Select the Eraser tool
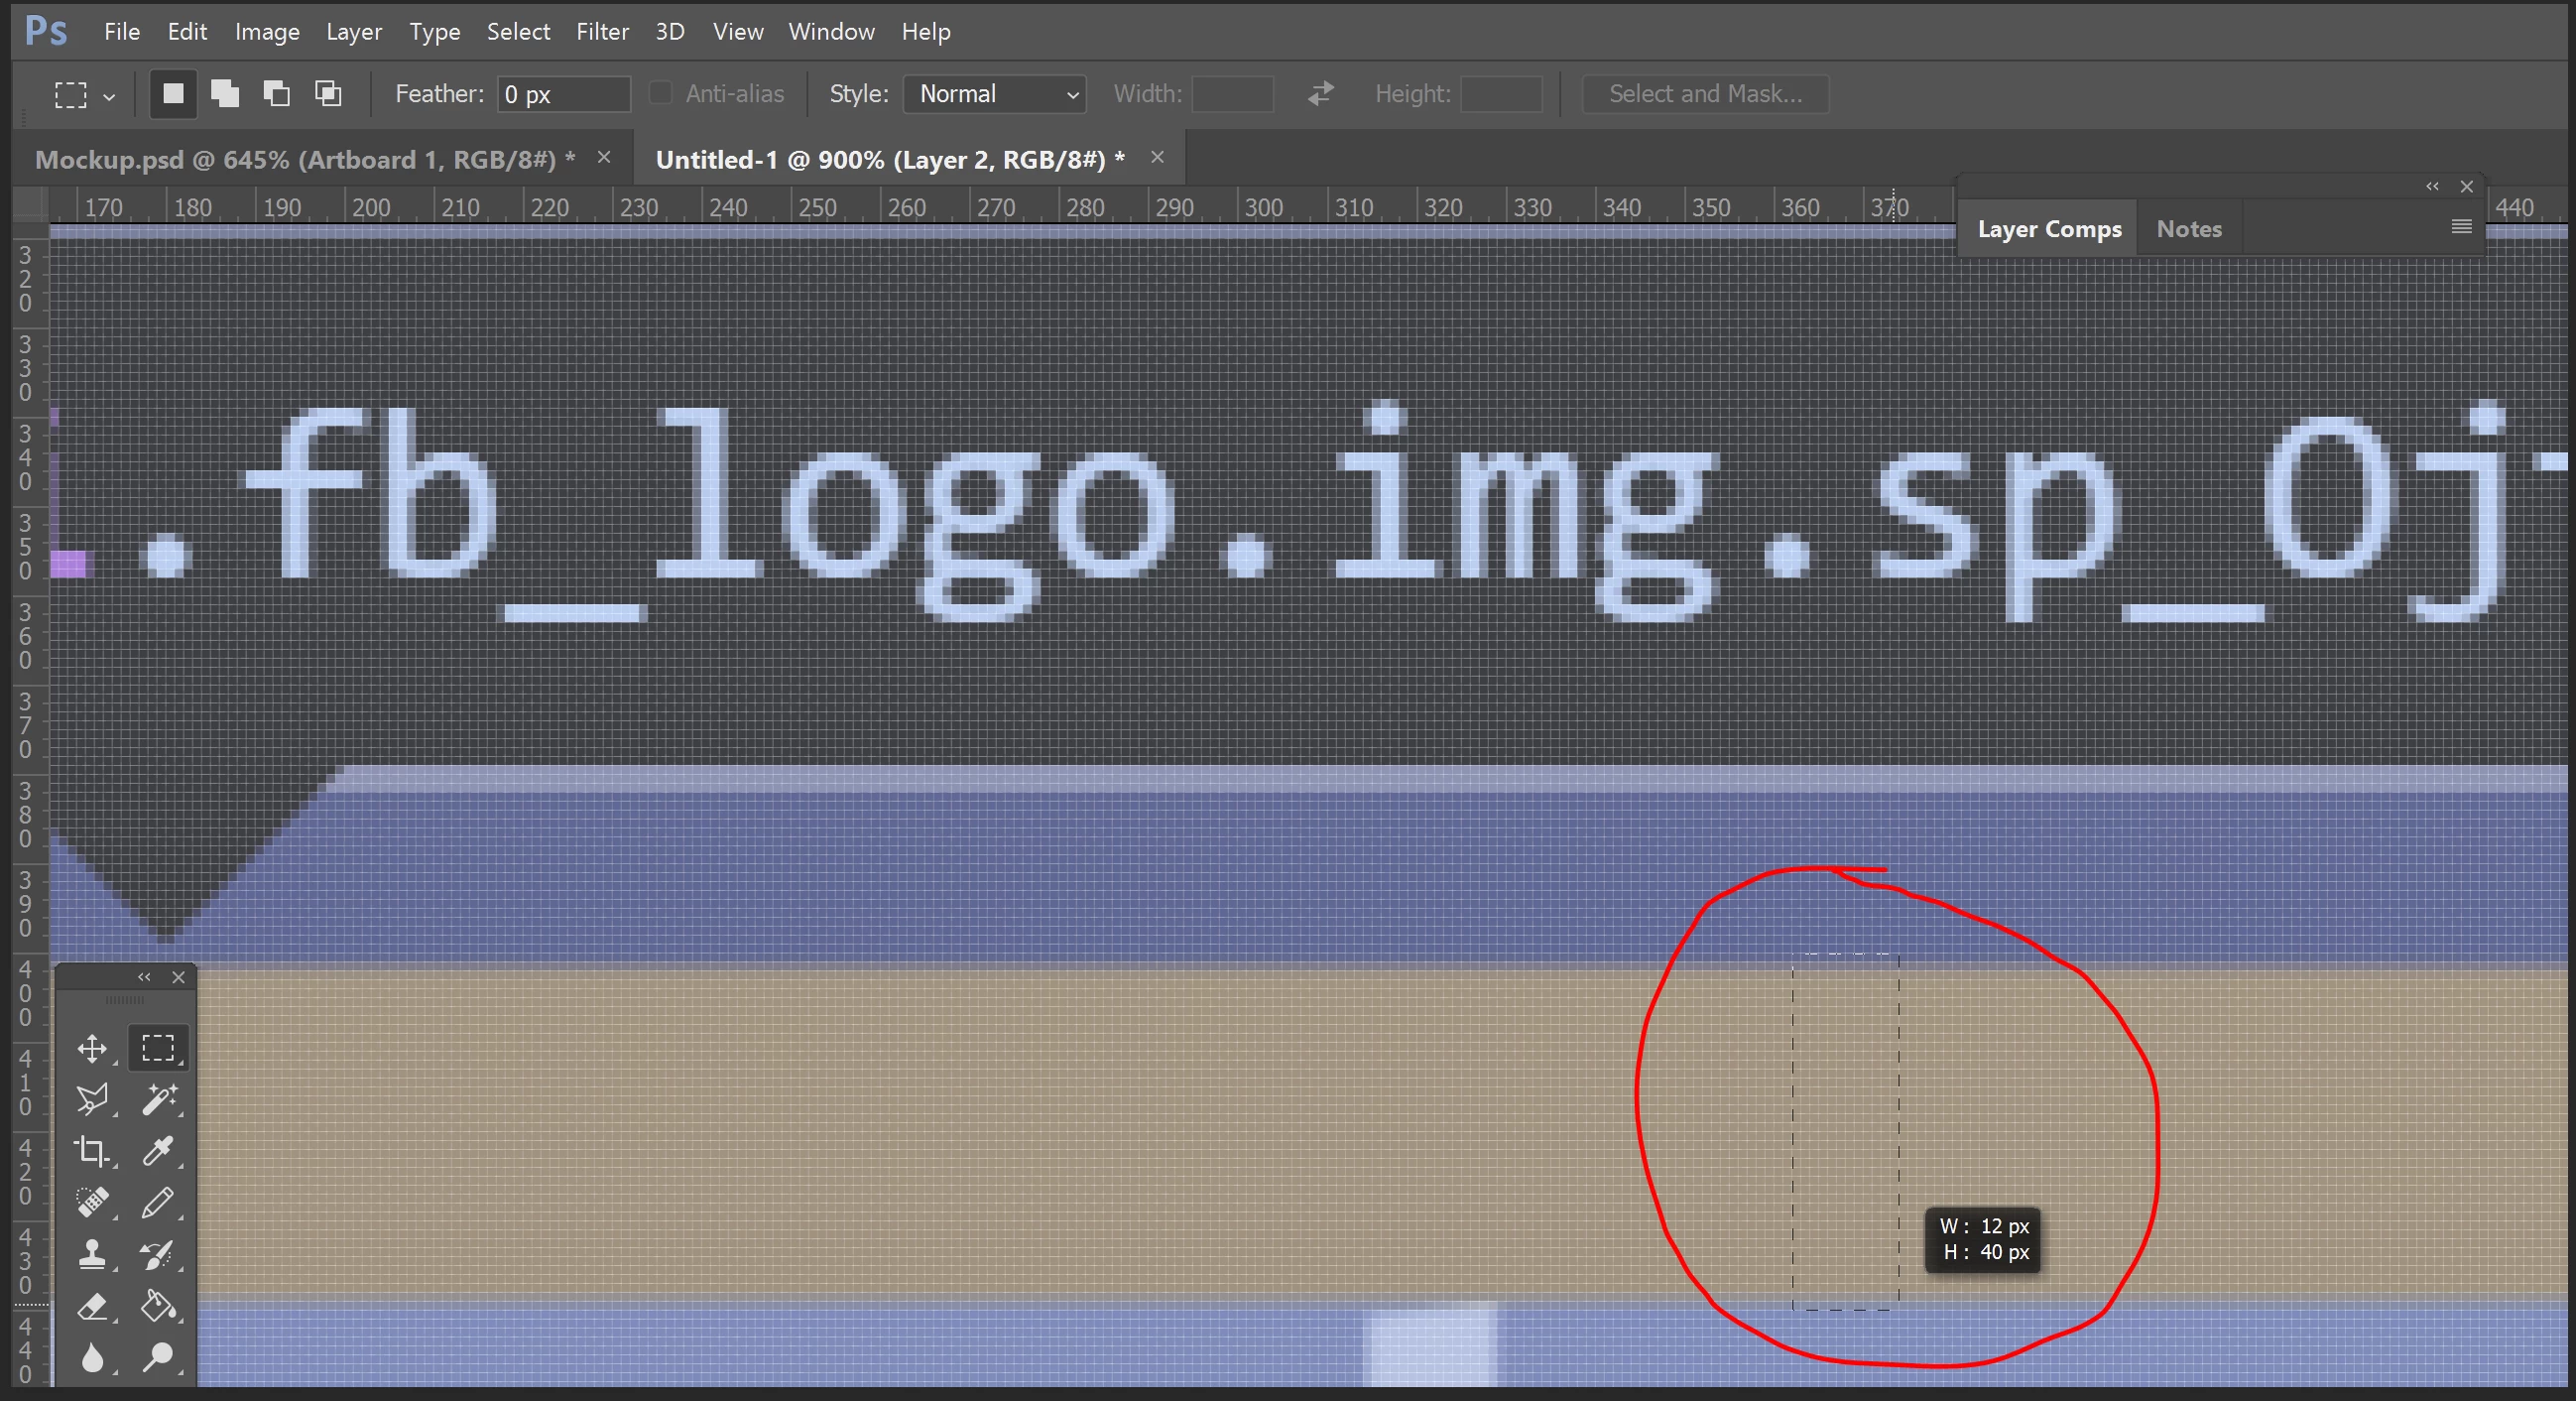This screenshot has width=2576, height=1401. point(92,1306)
